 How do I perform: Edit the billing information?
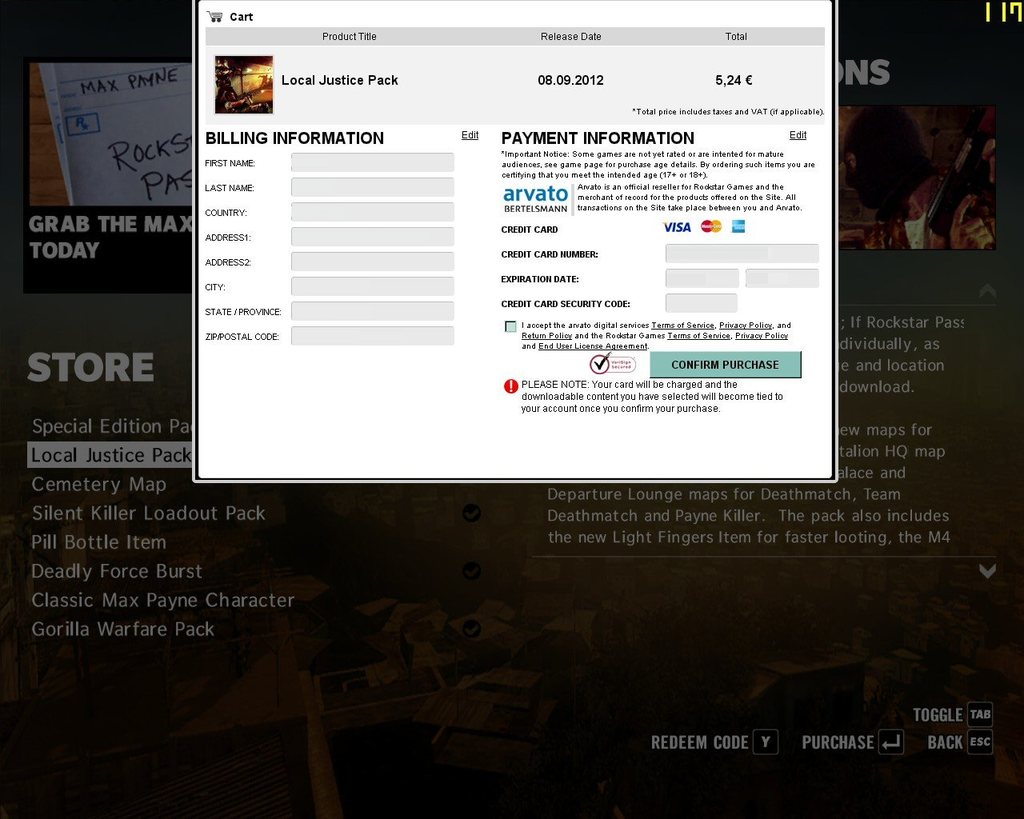(x=470, y=135)
